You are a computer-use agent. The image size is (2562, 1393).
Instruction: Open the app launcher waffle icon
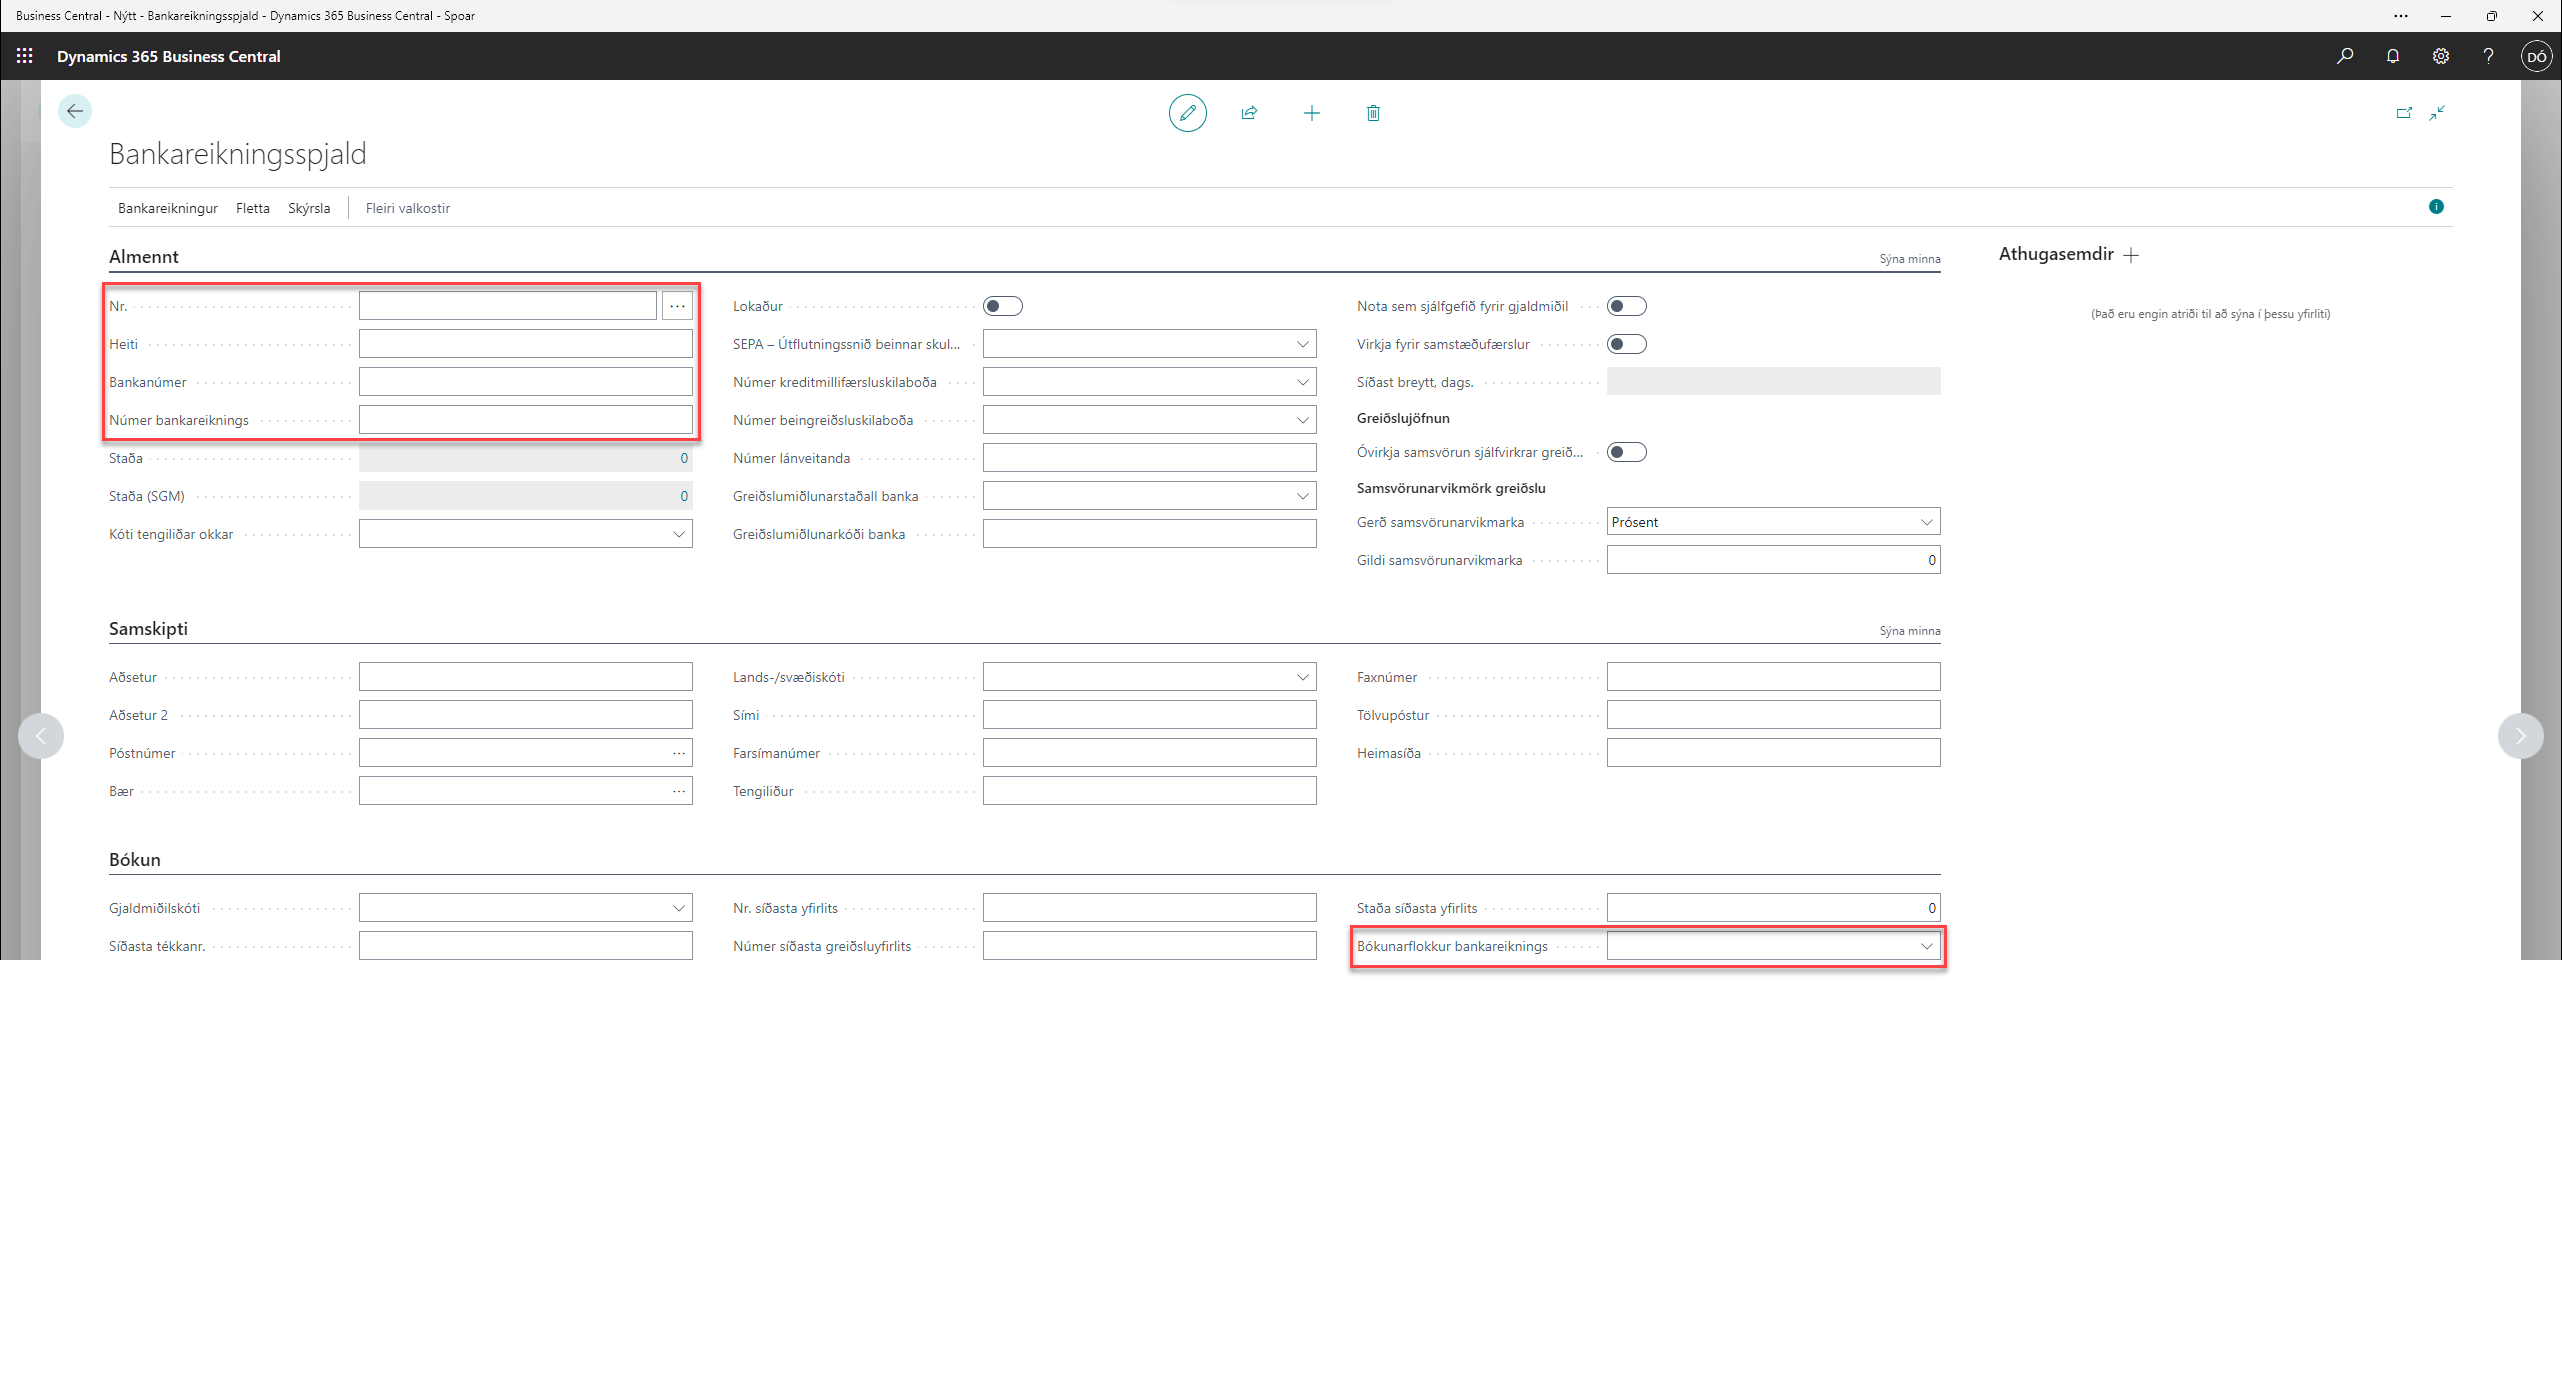pos(25,56)
